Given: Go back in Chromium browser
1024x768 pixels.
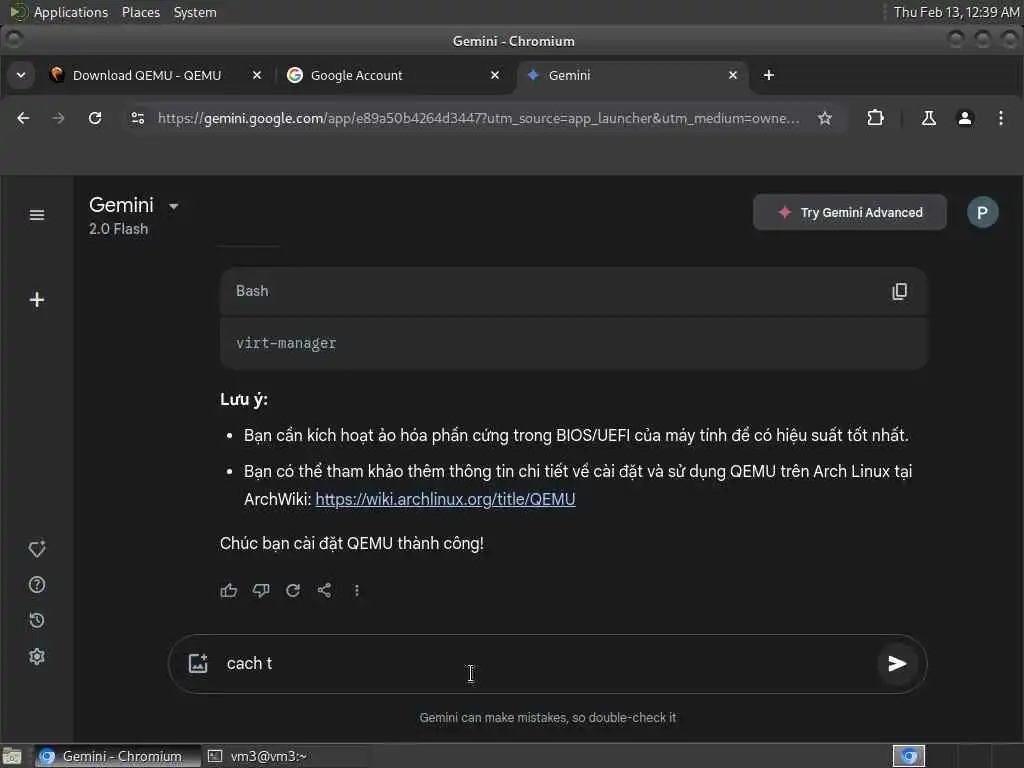Looking at the screenshot, I should click(24, 118).
